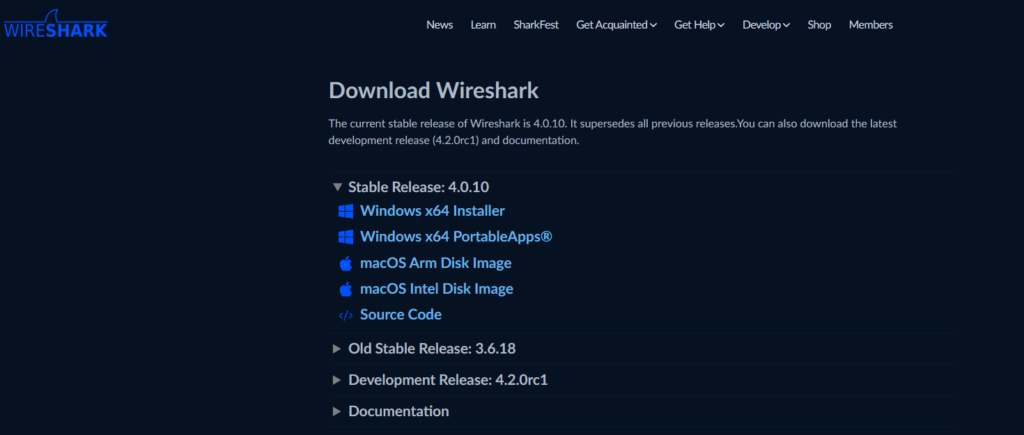Open the Develop dropdown menu

pos(766,25)
